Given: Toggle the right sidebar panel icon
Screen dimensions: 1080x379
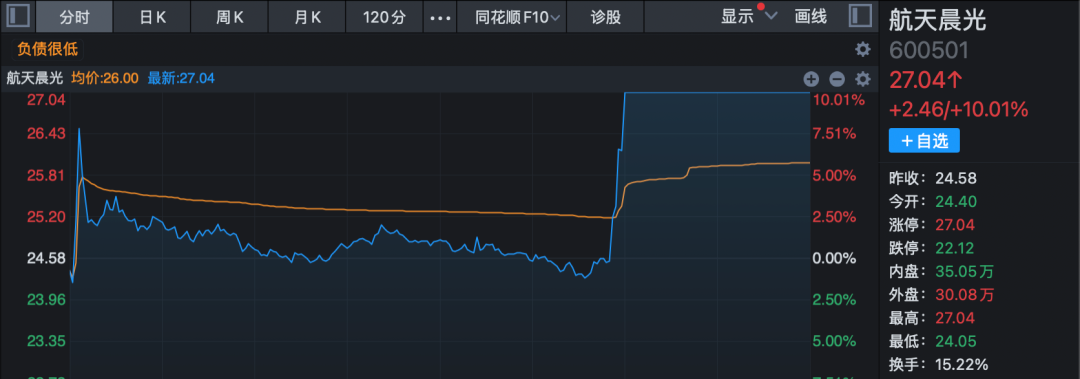Looking at the screenshot, I should tap(860, 16).
